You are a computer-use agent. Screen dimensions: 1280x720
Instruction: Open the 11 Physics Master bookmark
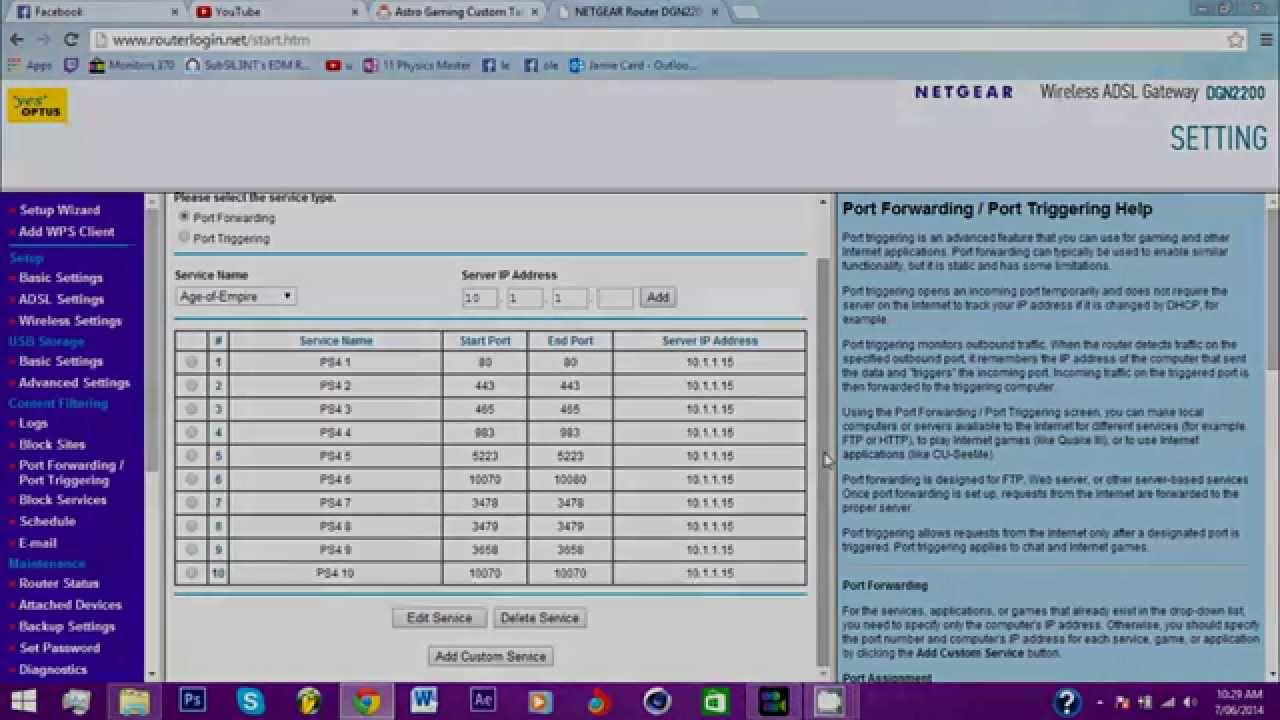417,65
